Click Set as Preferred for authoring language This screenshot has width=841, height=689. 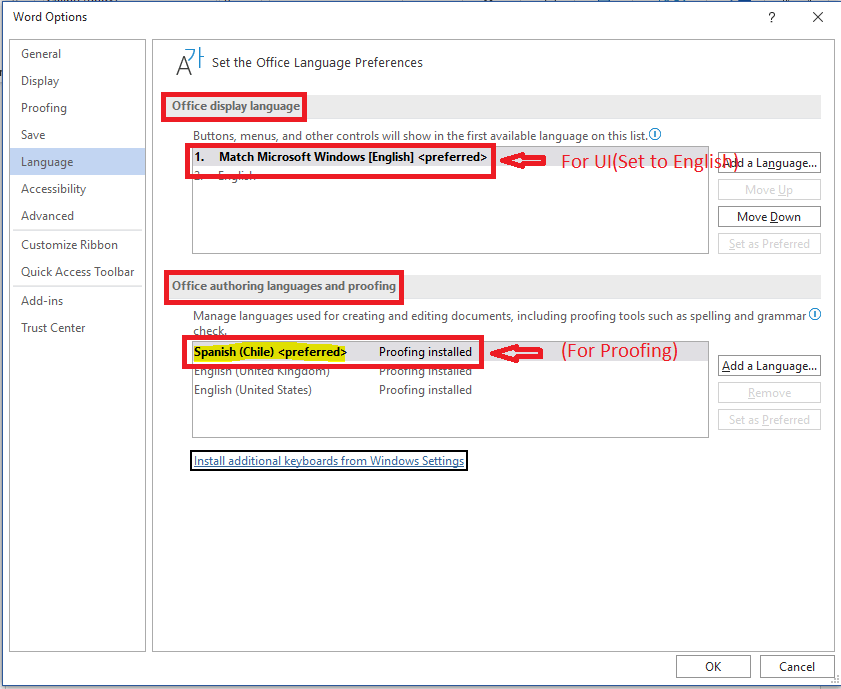coord(769,420)
